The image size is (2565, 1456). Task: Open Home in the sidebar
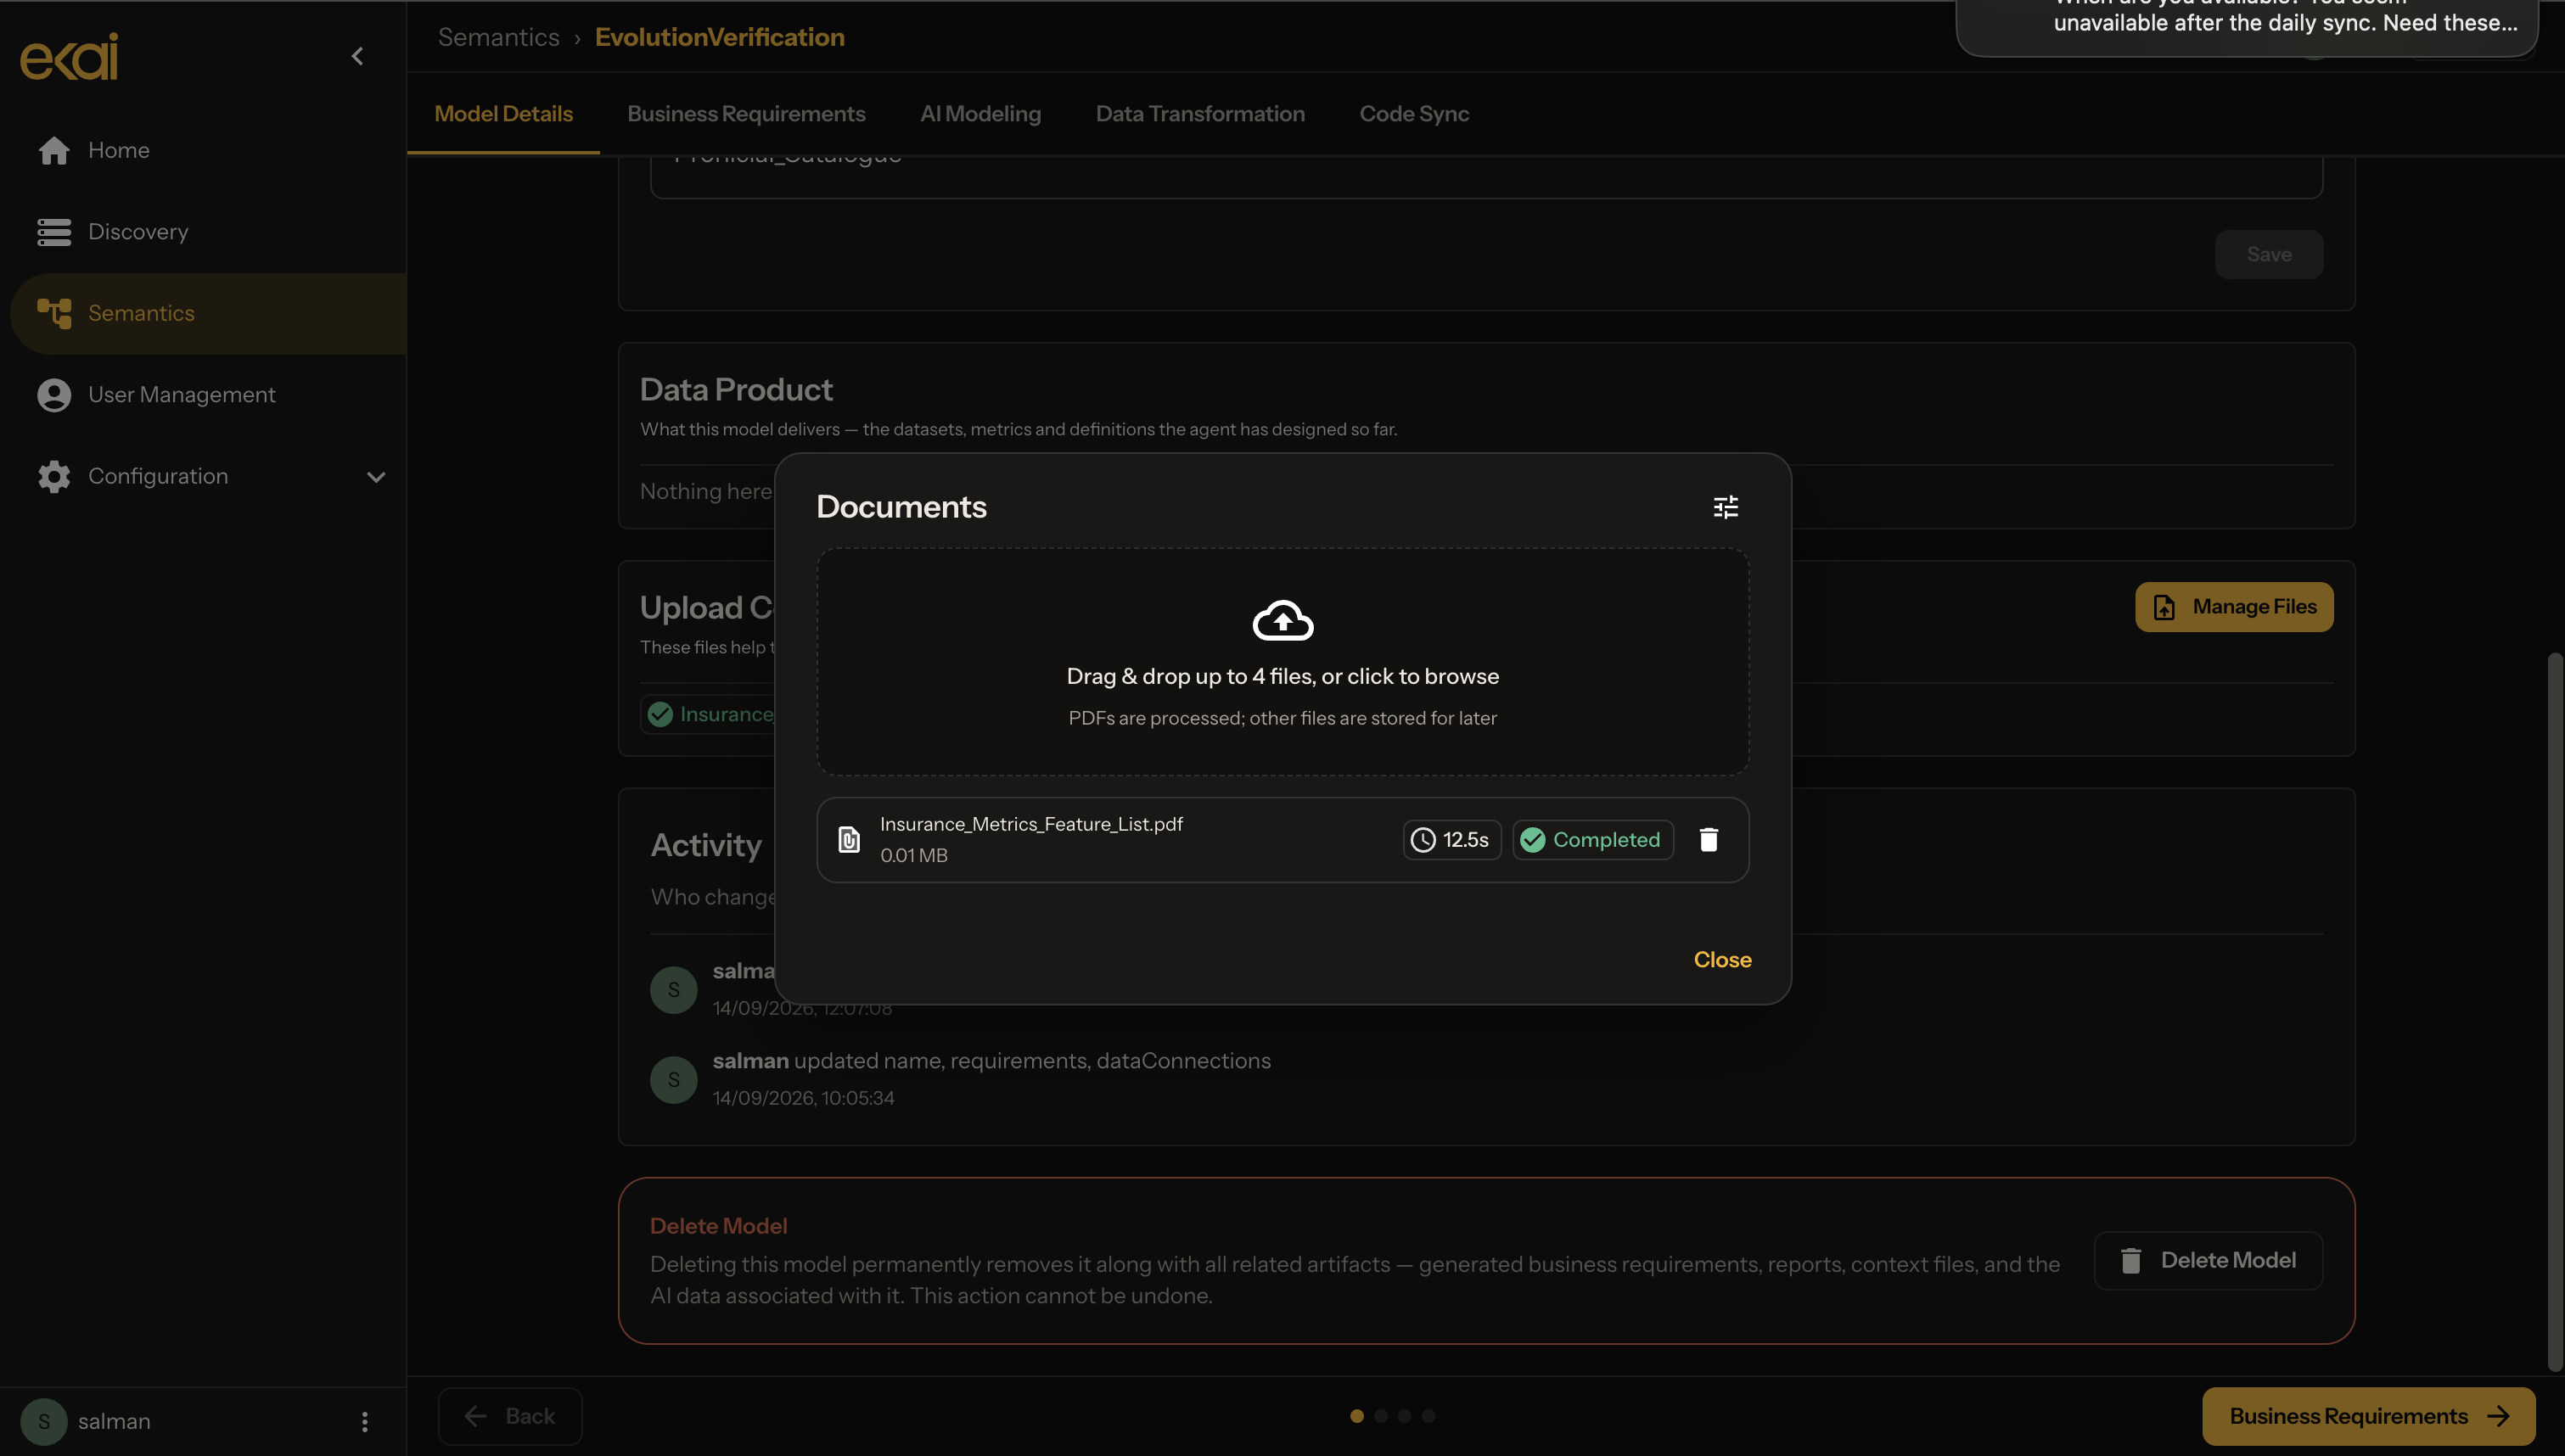203,150
